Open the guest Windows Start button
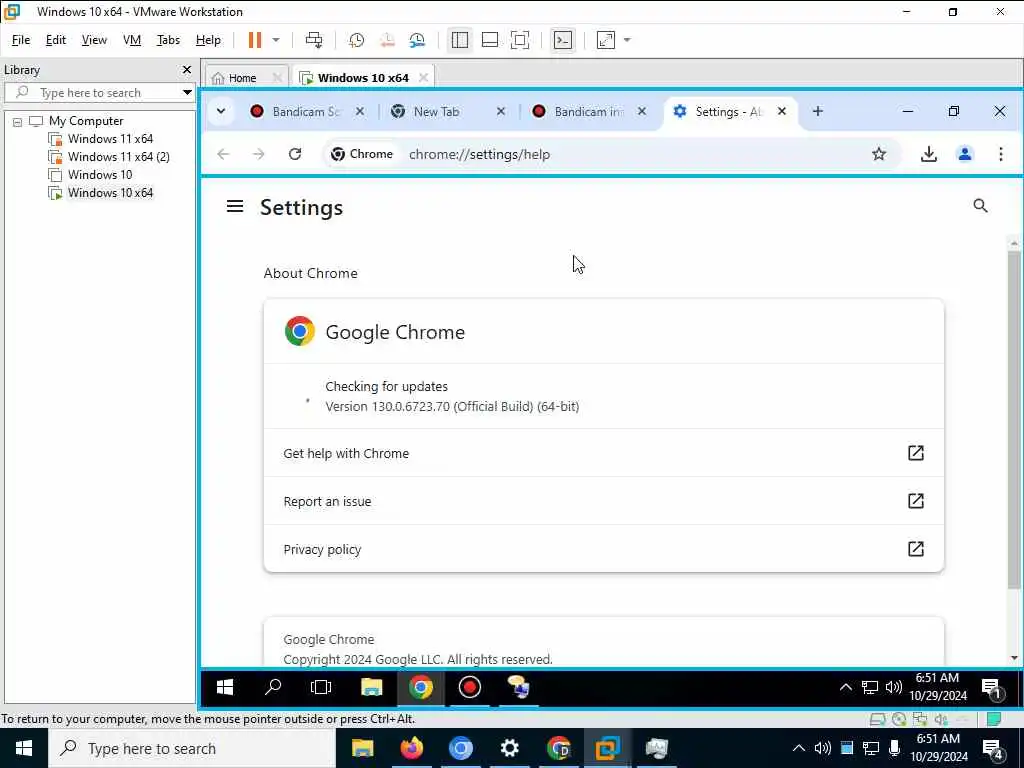Image resolution: width=1024 pixels, height=768 pixels. tap(225, 687)
